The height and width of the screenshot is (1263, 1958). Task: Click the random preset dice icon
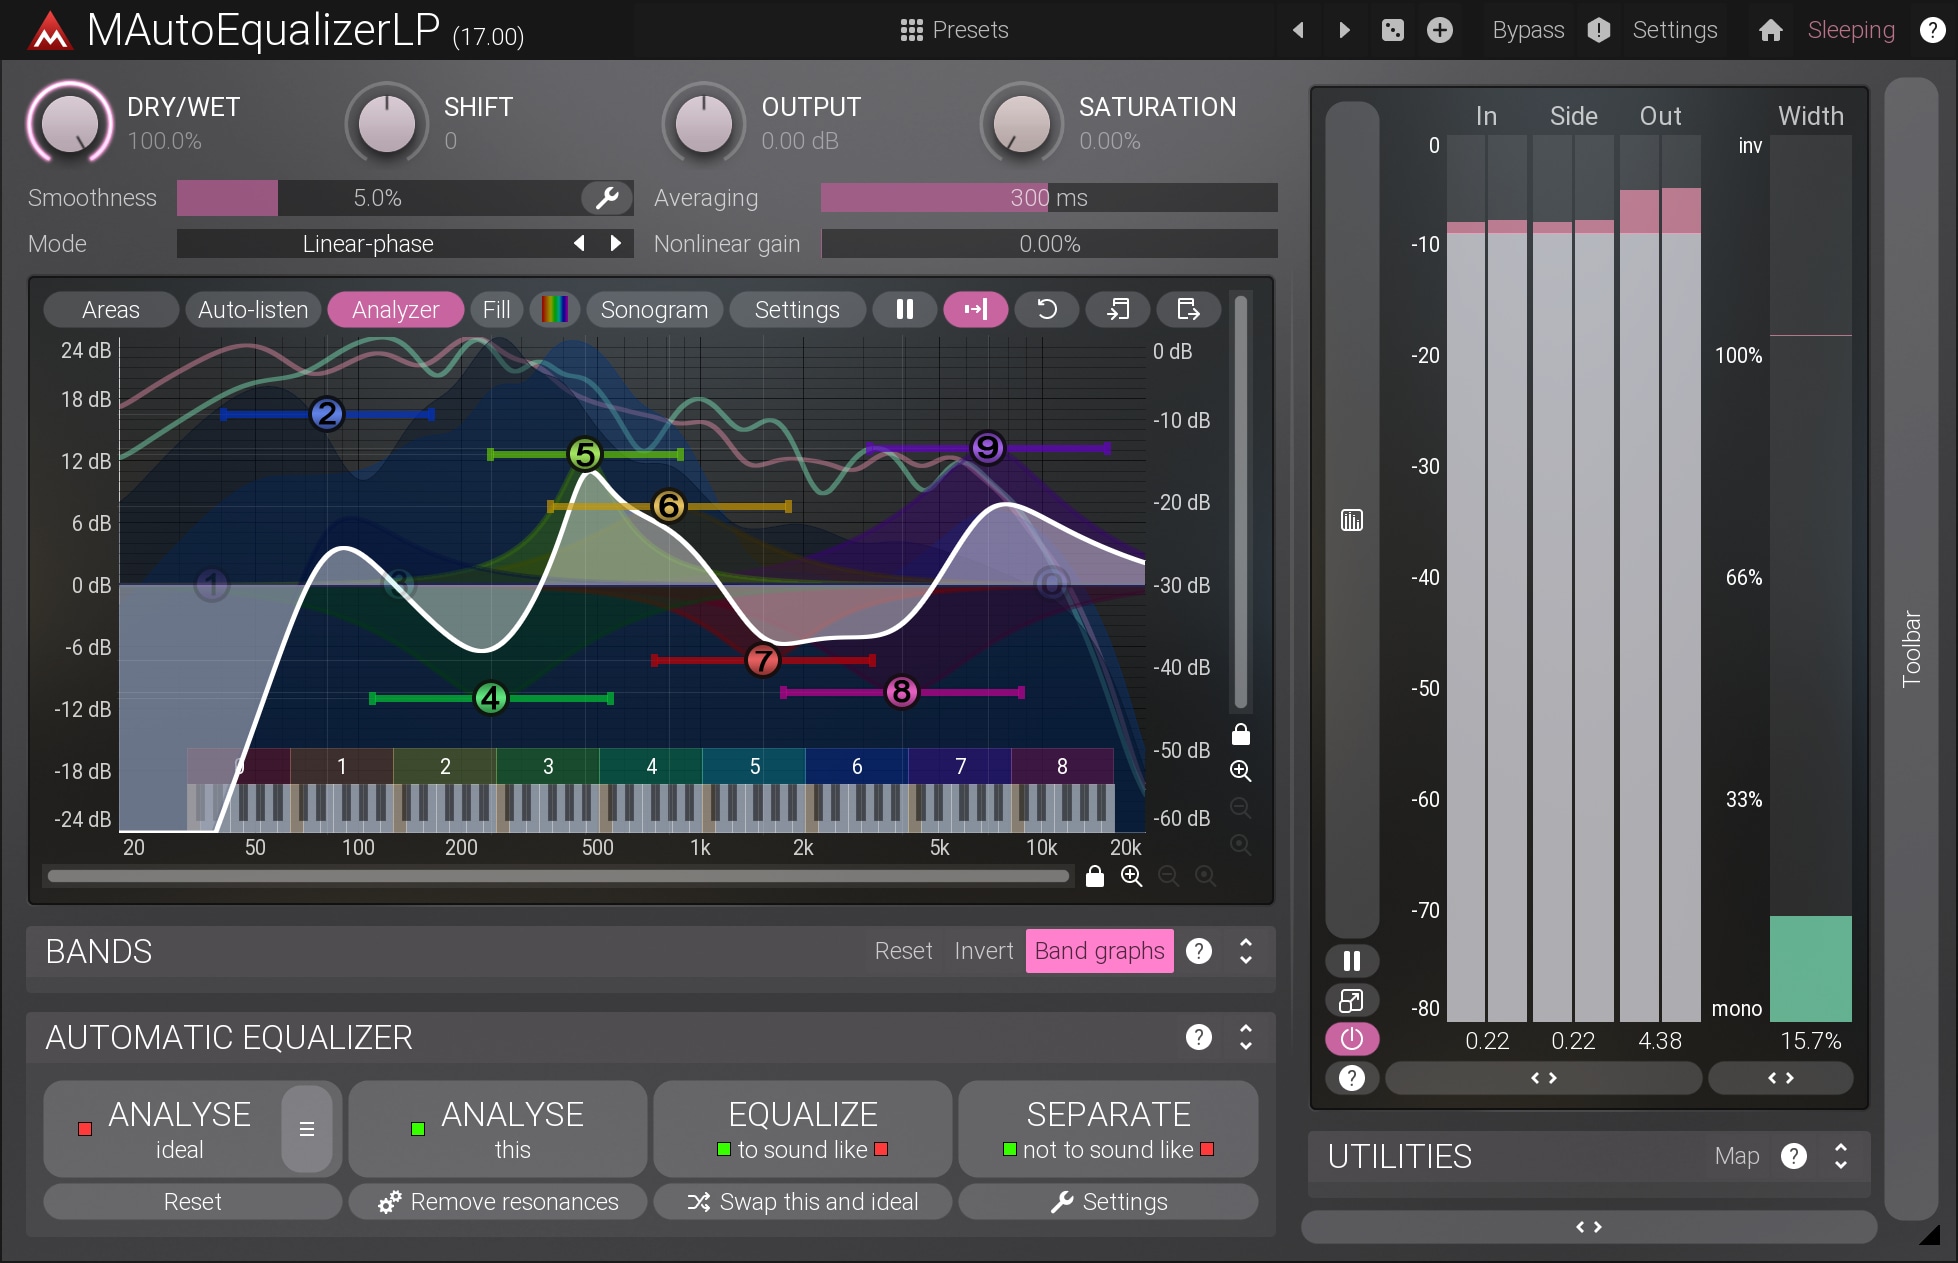tap(1392, 30)
